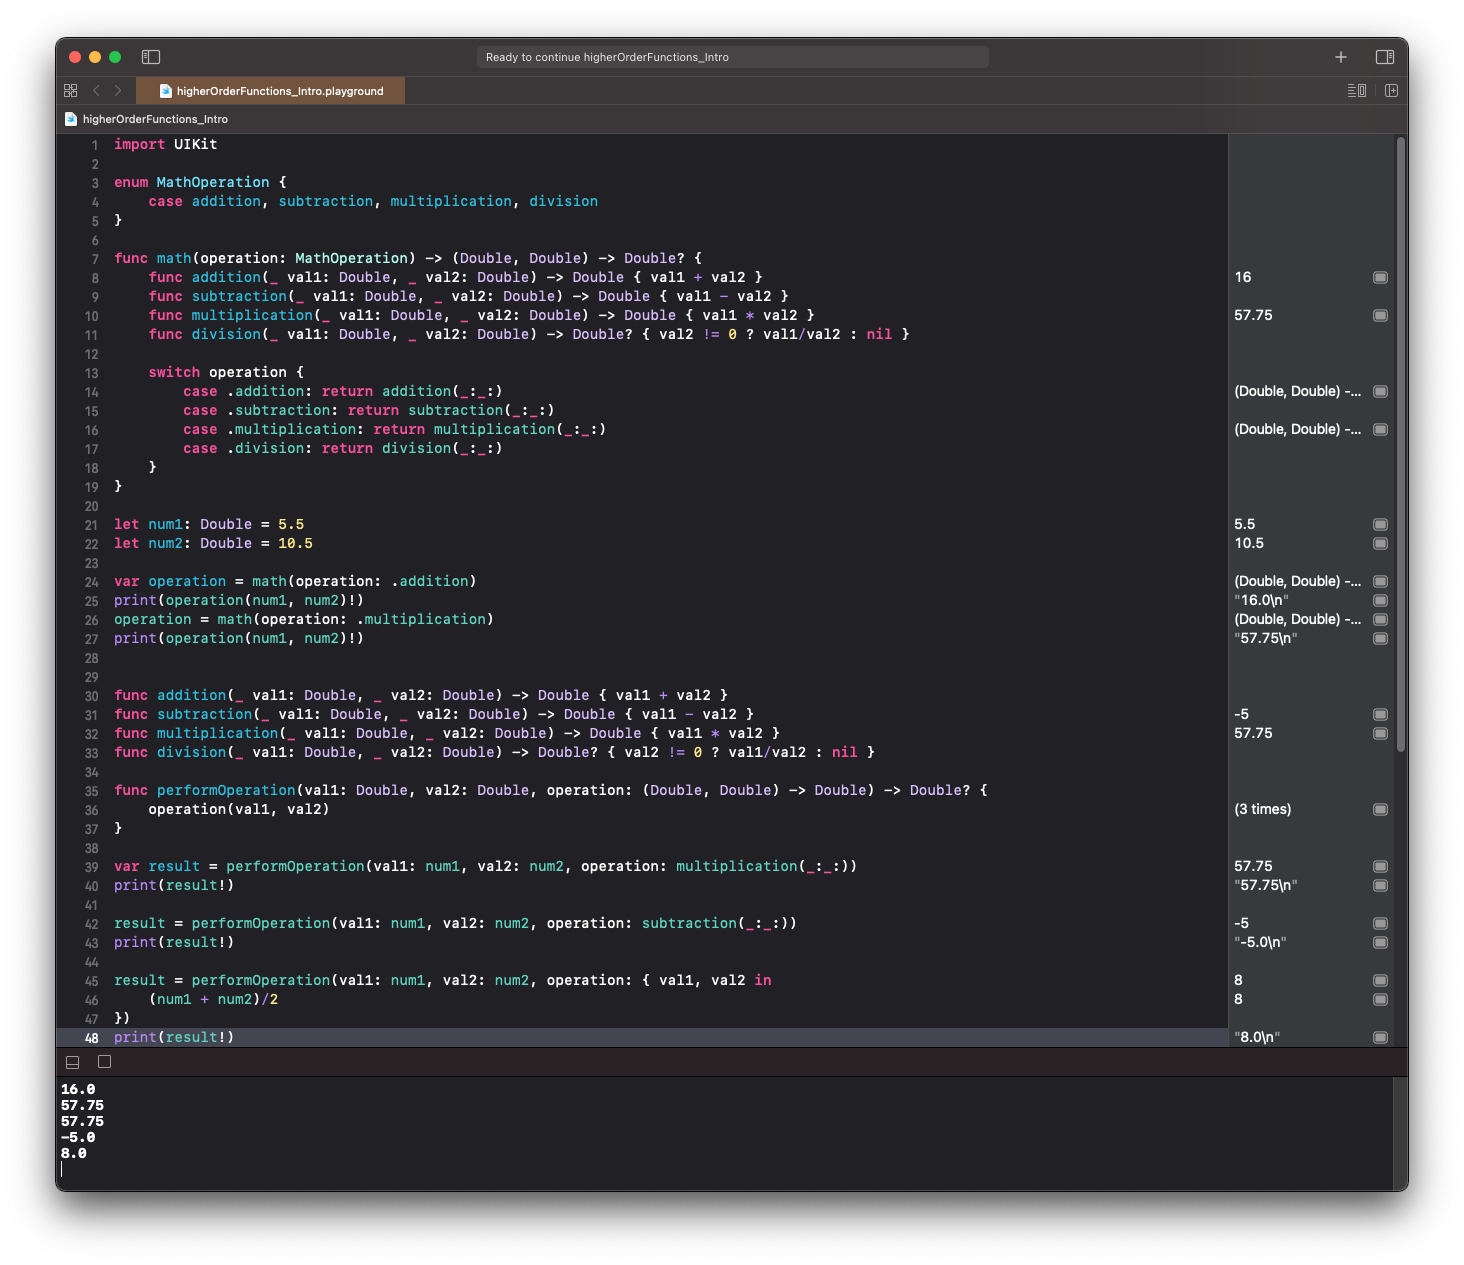1464x1265 pixels.
Task: Go back with the left chevron
Action: [x=96, y=90]
